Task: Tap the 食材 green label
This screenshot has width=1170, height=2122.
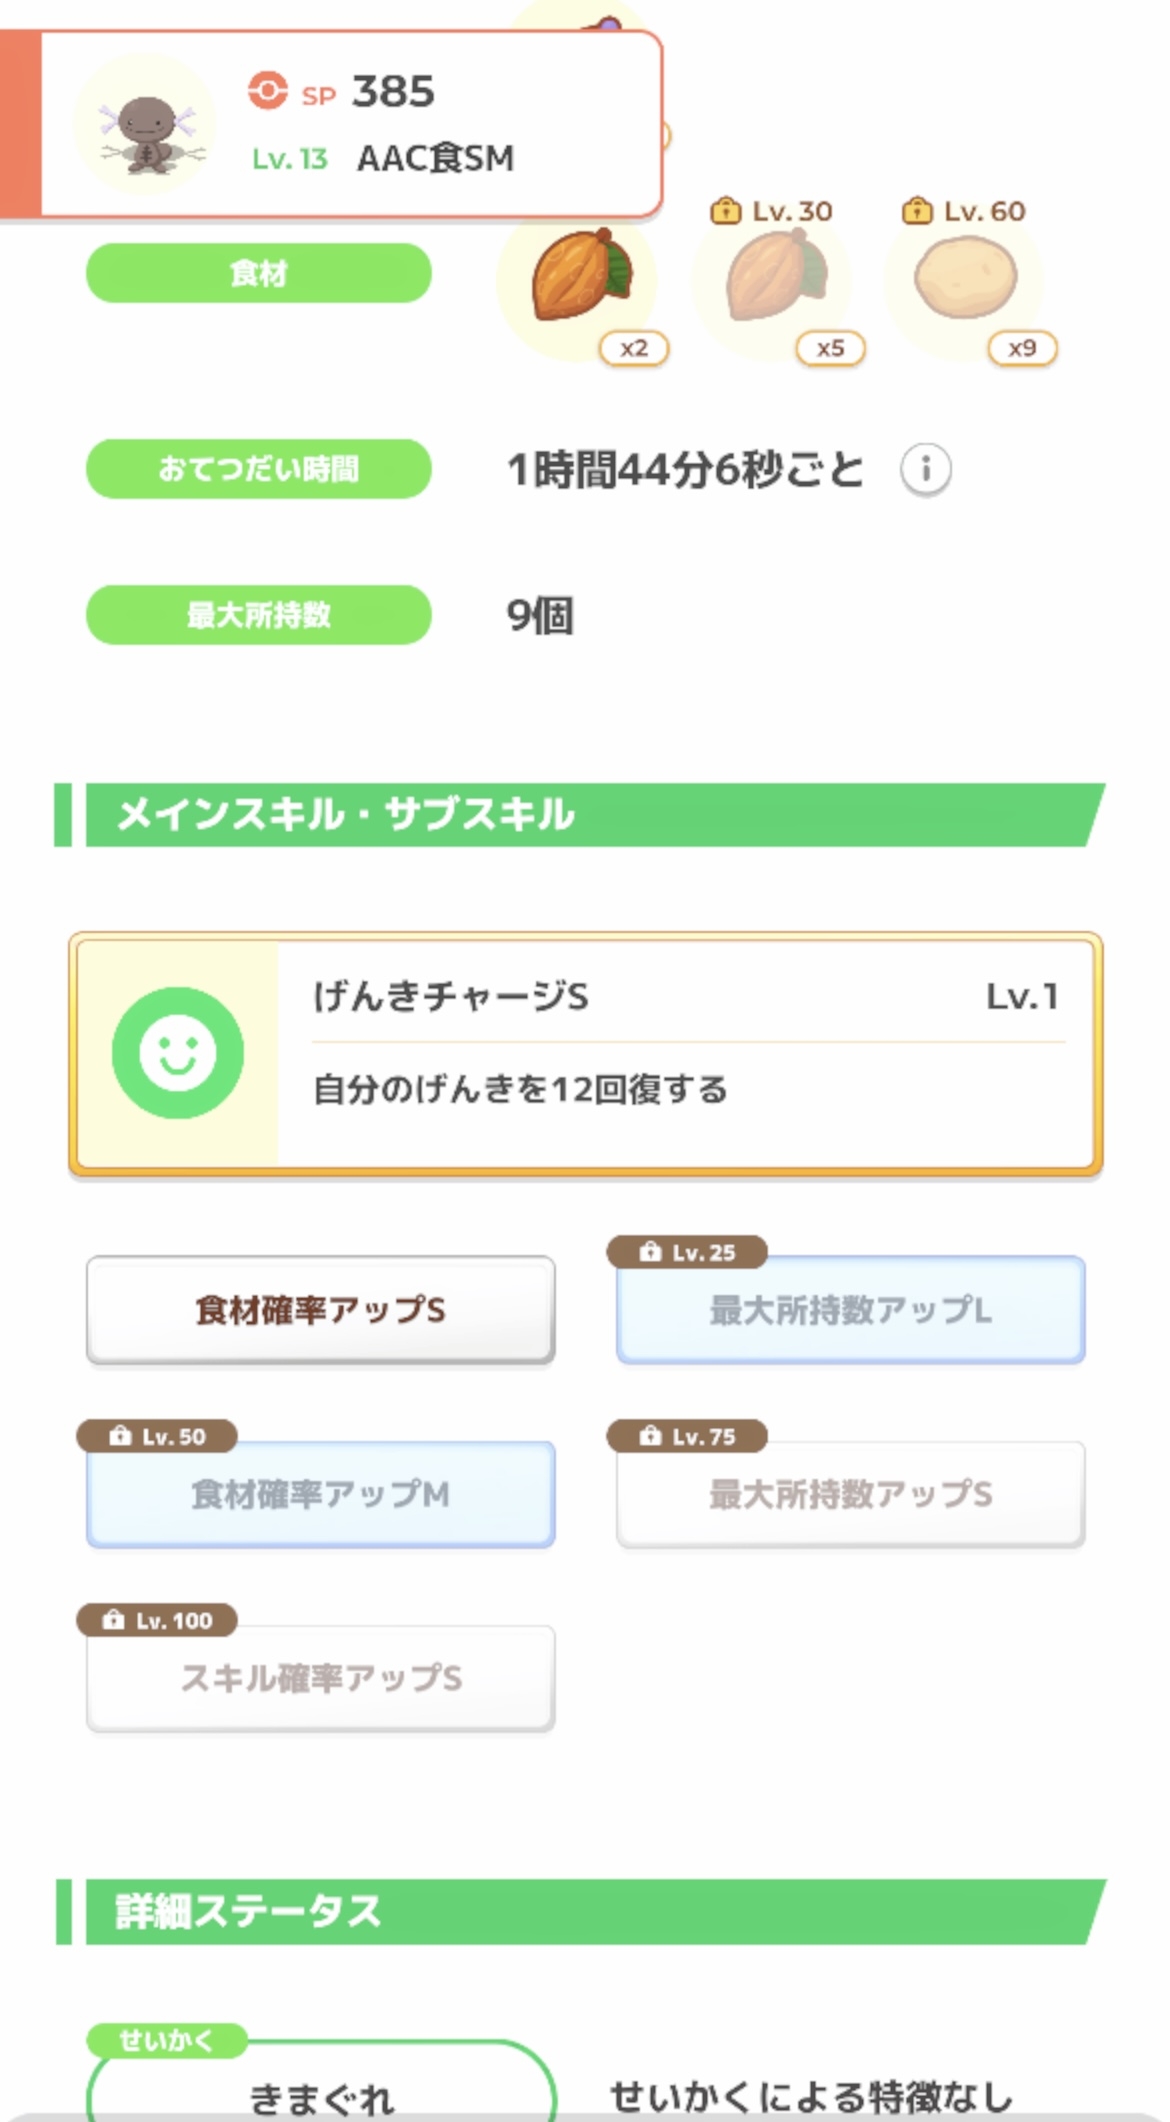Action: [x=258, y=273]
